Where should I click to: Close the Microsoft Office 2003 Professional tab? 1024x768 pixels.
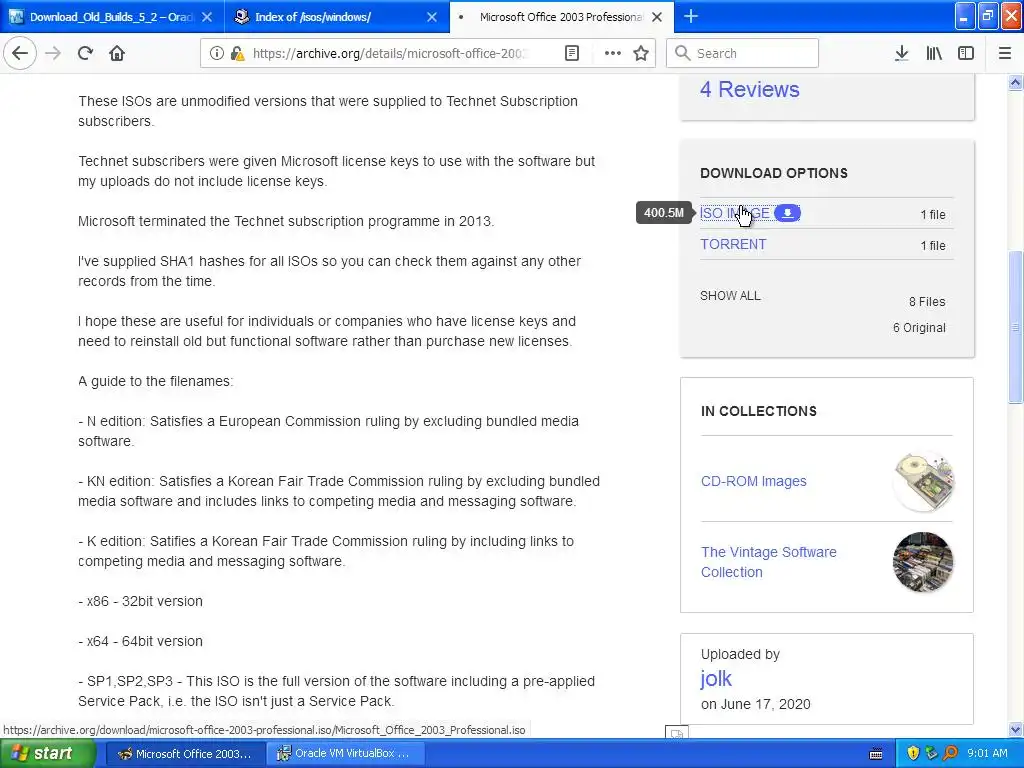click(657, 17)
